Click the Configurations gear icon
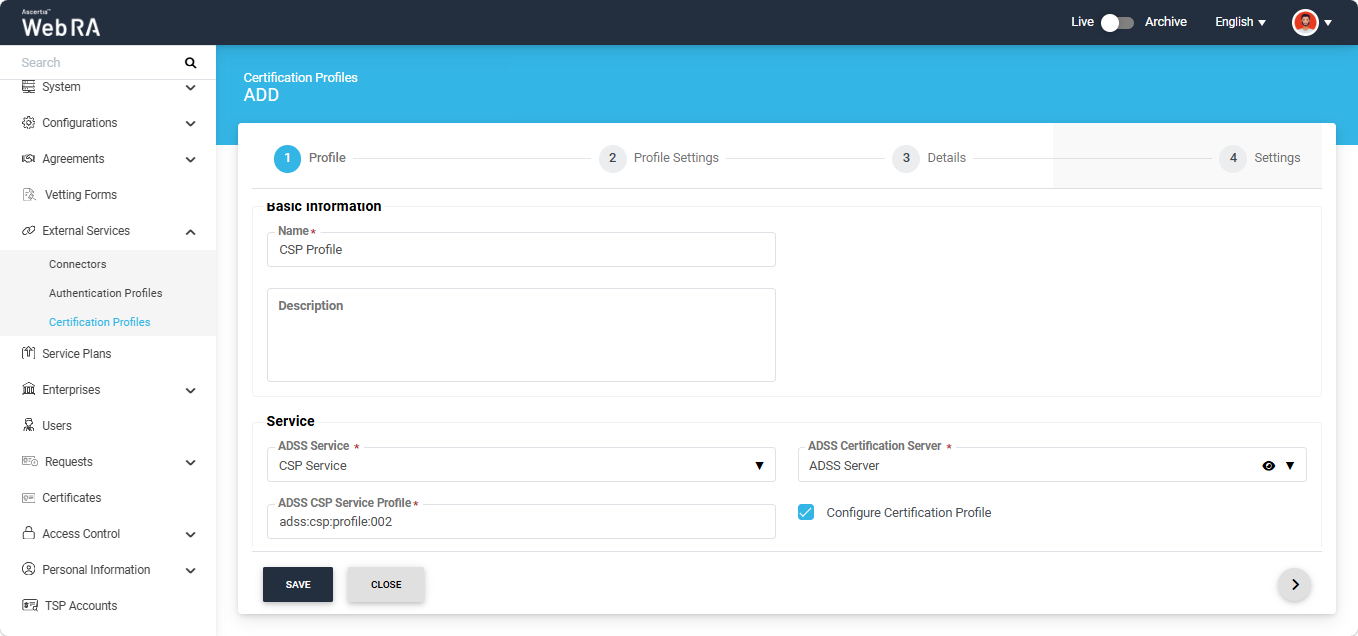Viewport: 1358px width, 636px height. click(28, 123)
